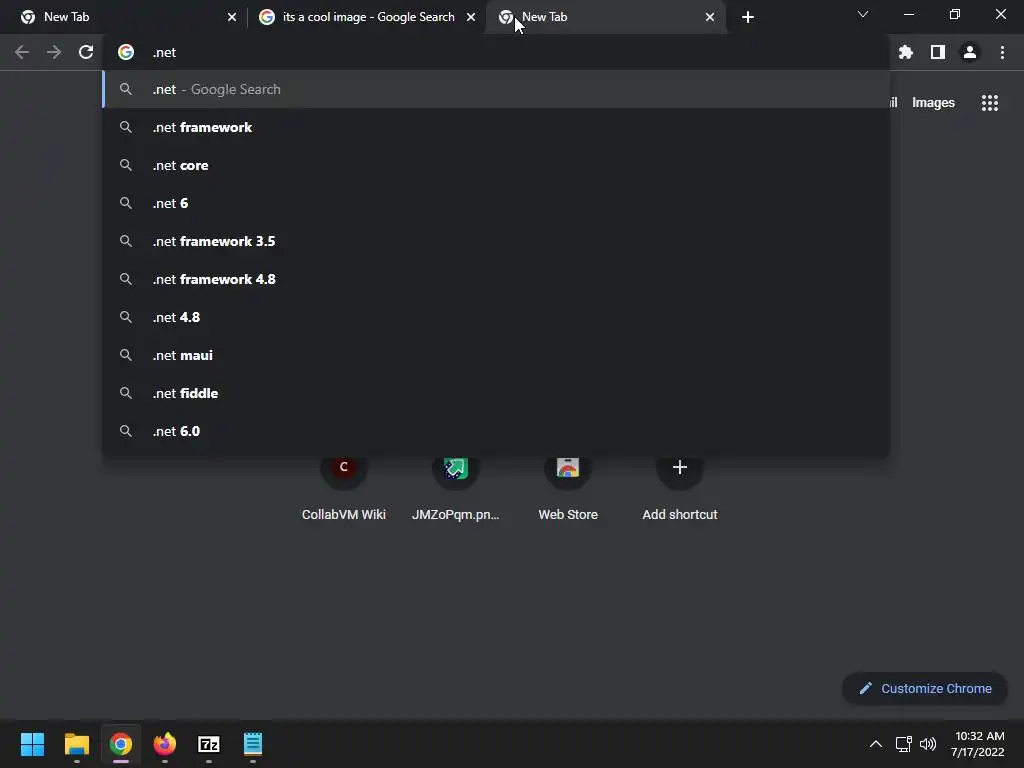Image resolution: width=1024 pixels, height=768 pixels.
Task: Open File Explorer from taskbar
Action: (x=76, y=744)
